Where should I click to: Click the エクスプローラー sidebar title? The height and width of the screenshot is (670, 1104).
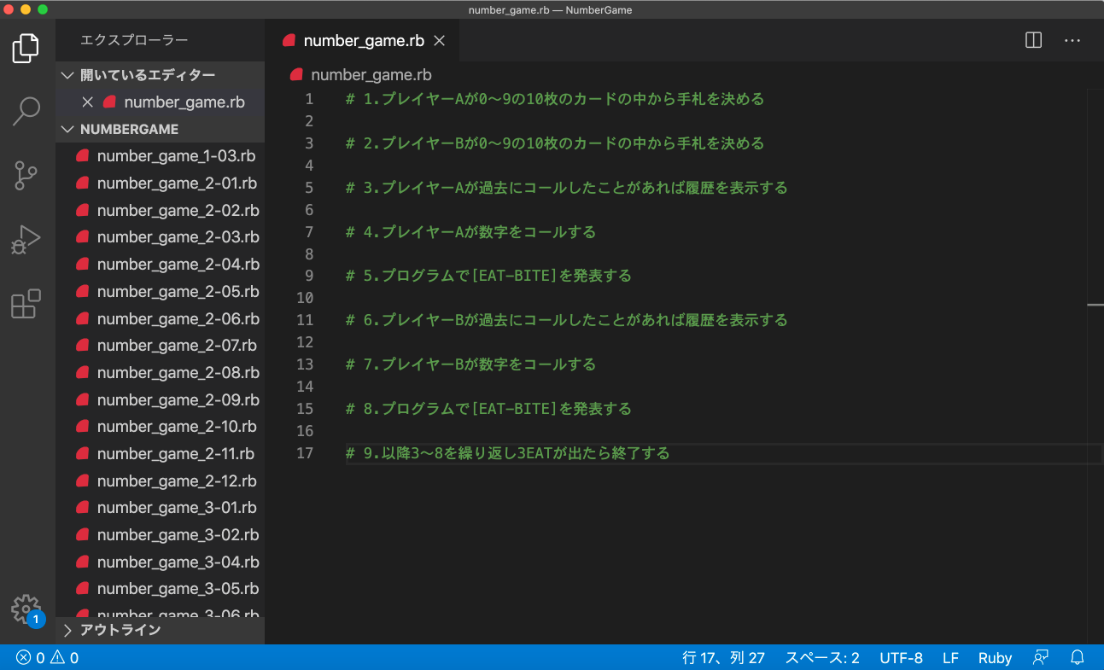click(x=134, y=40)
